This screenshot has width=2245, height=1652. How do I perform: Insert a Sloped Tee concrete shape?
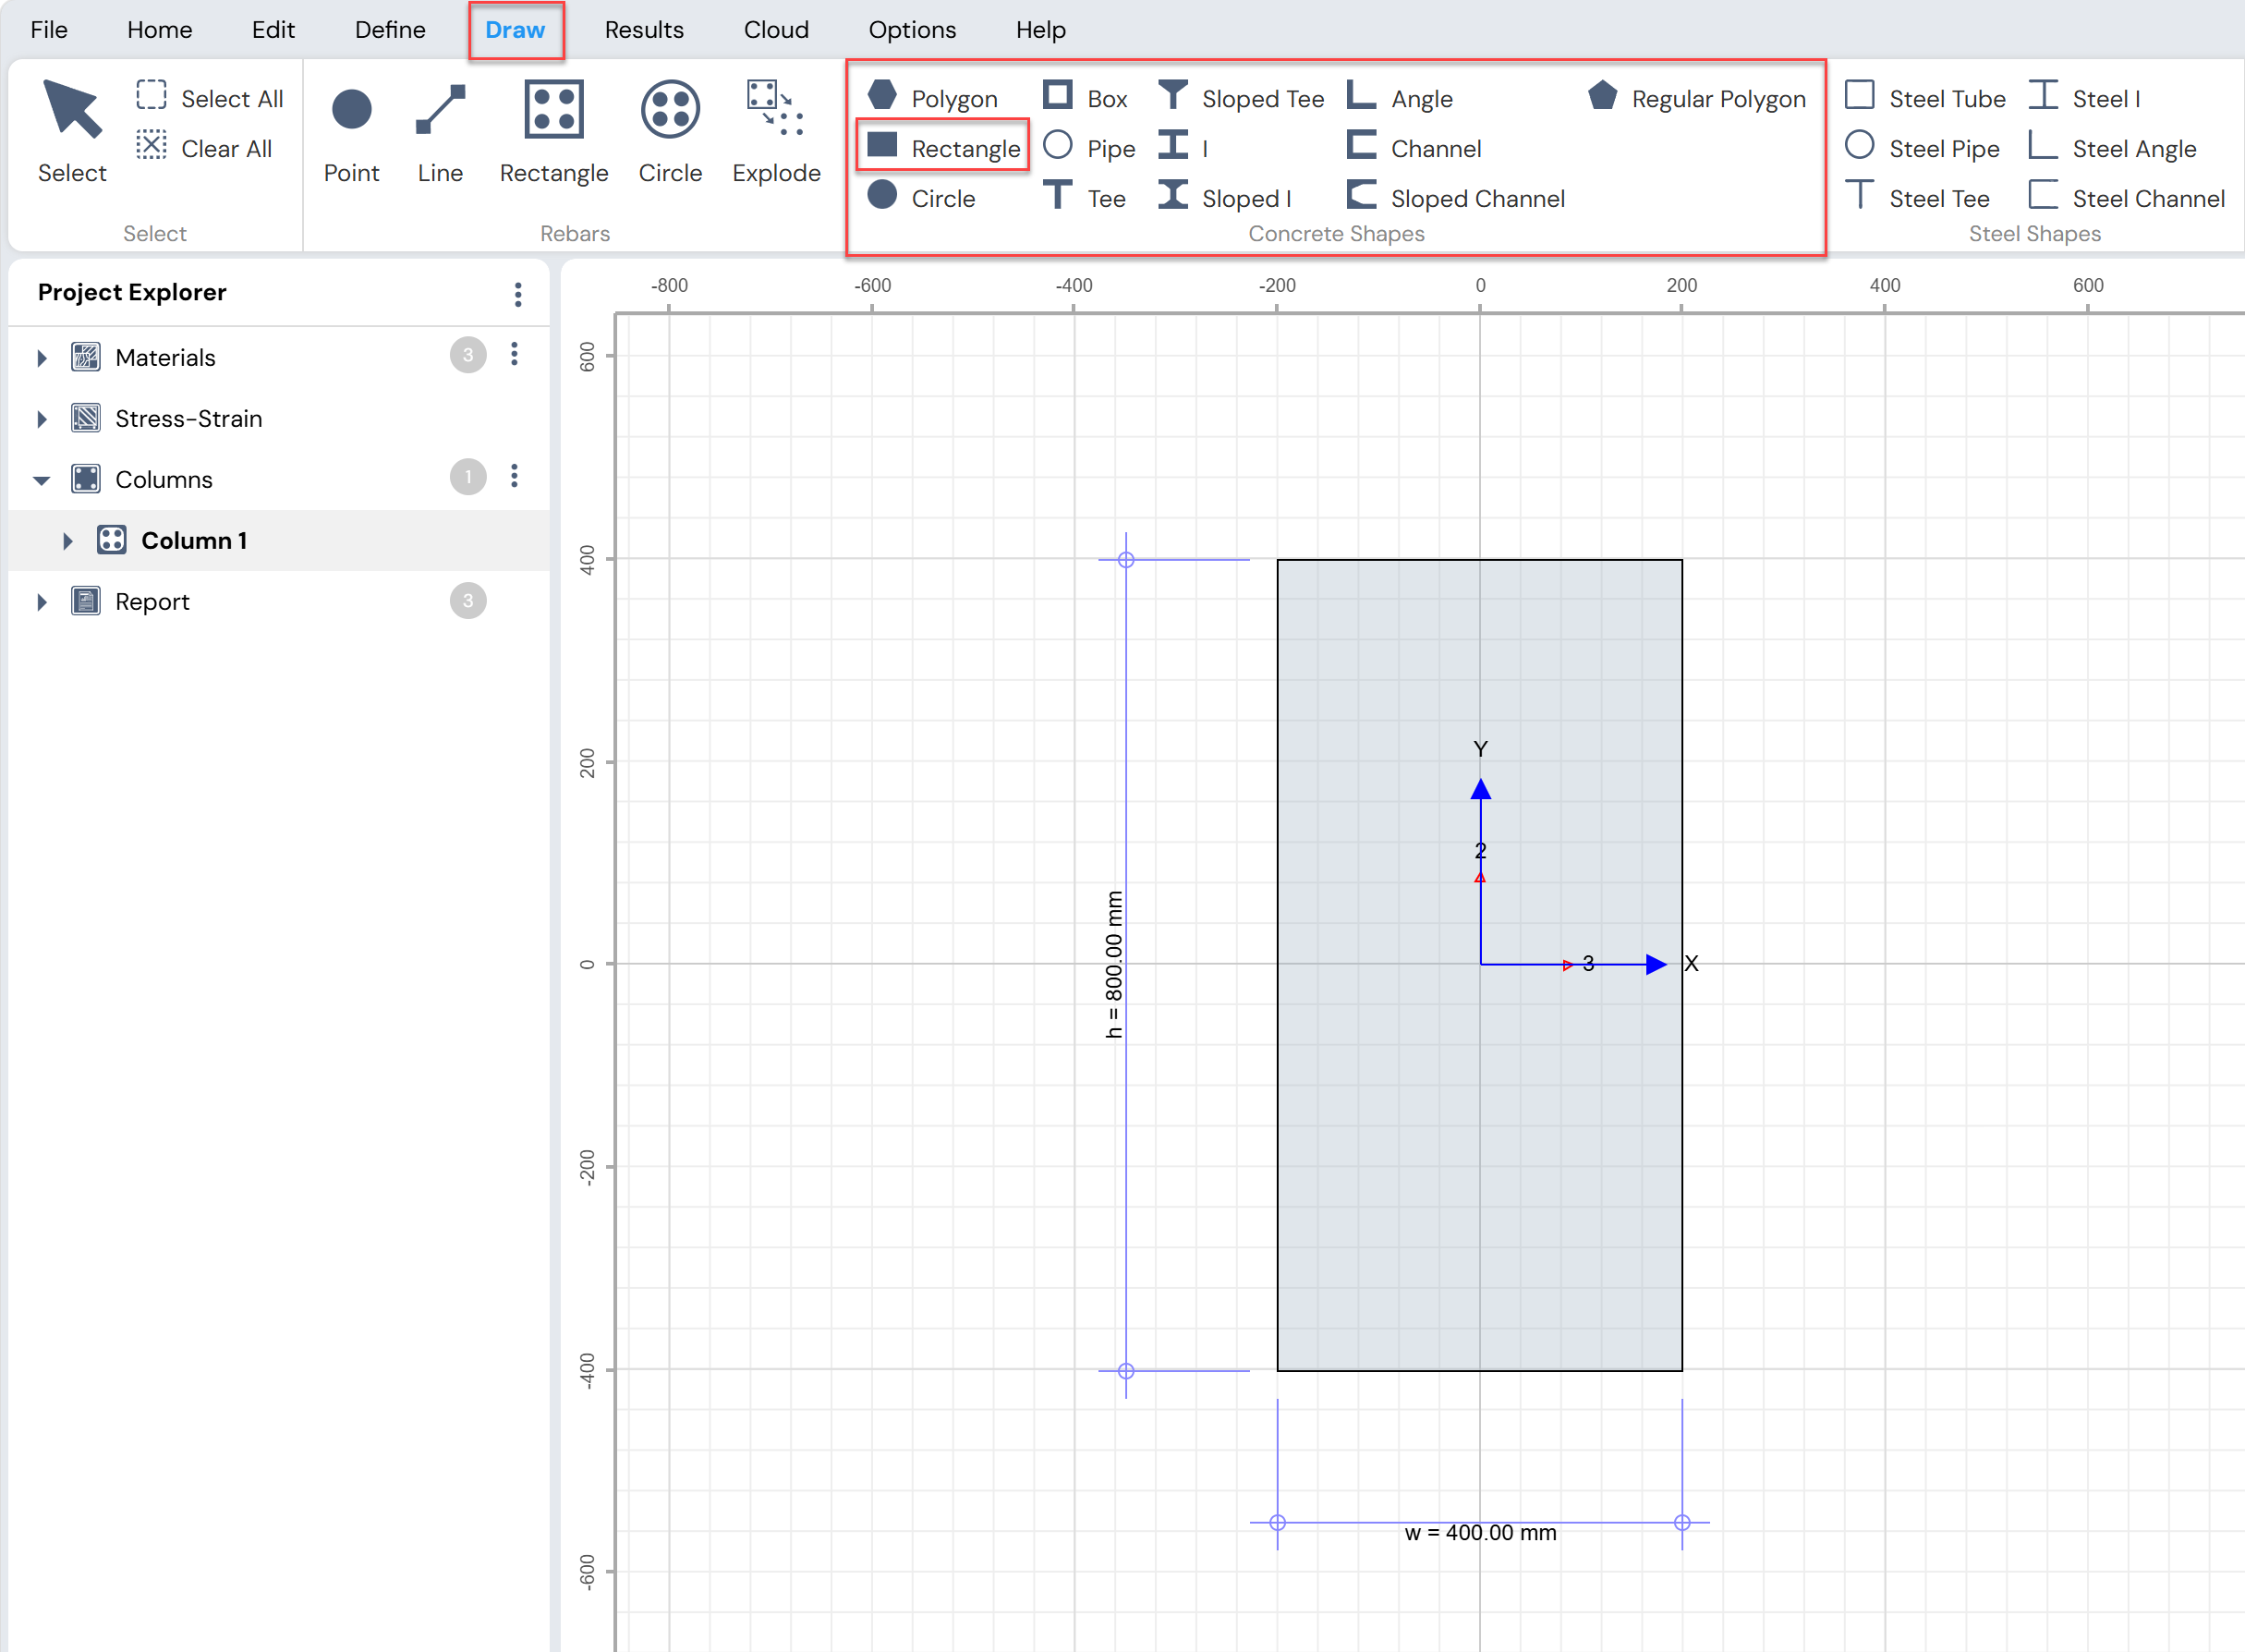[x=1241, y=98]
